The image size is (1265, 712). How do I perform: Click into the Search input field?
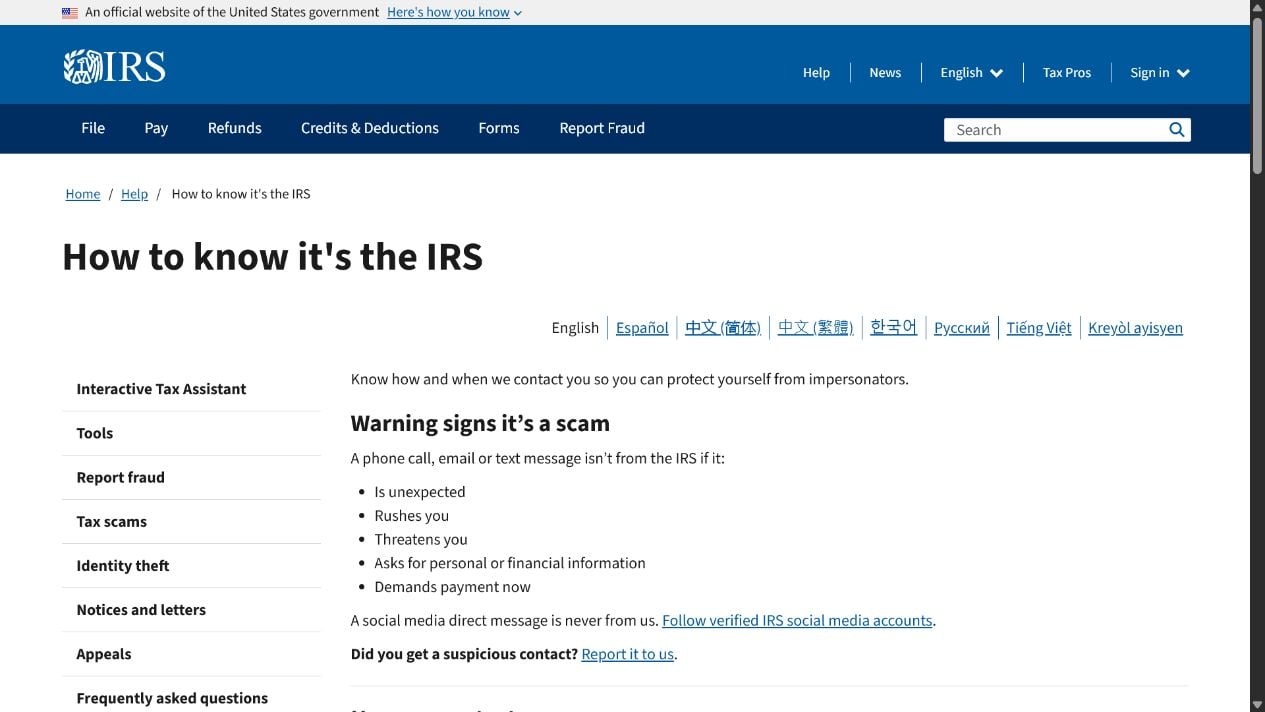pyautogui.click(x=1055, y=130)
